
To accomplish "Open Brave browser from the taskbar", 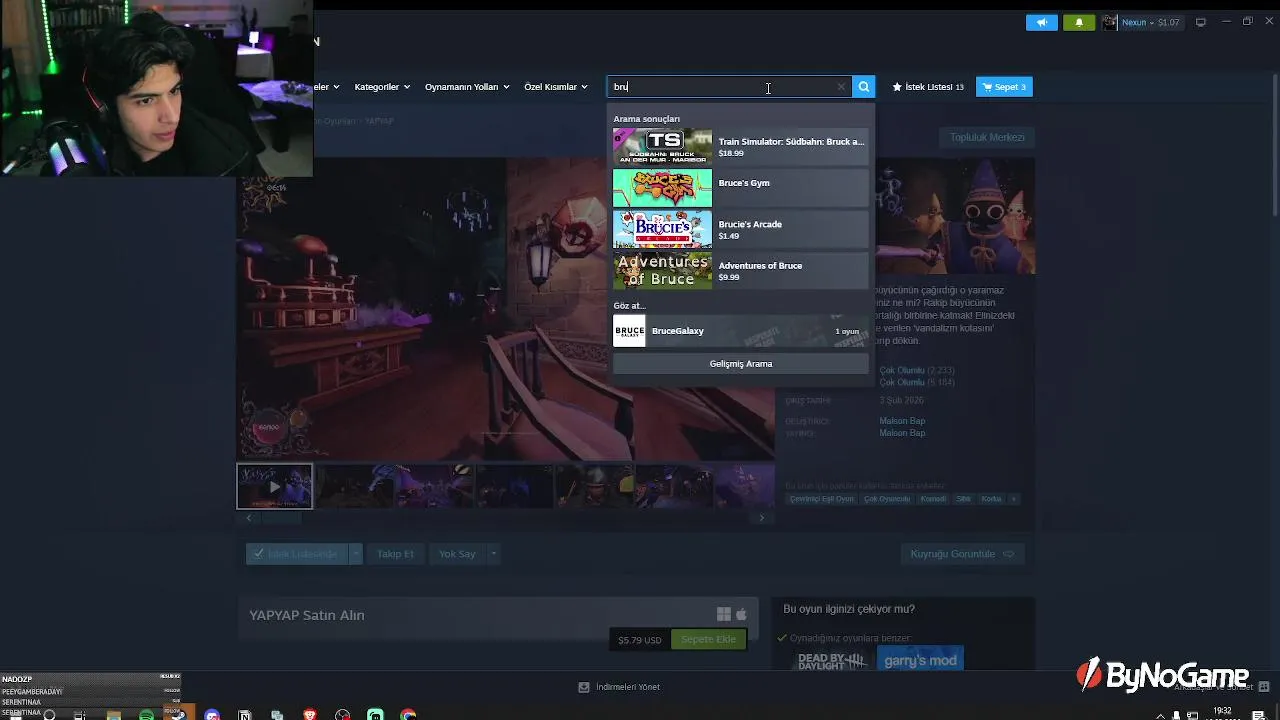I will point(310,715).
